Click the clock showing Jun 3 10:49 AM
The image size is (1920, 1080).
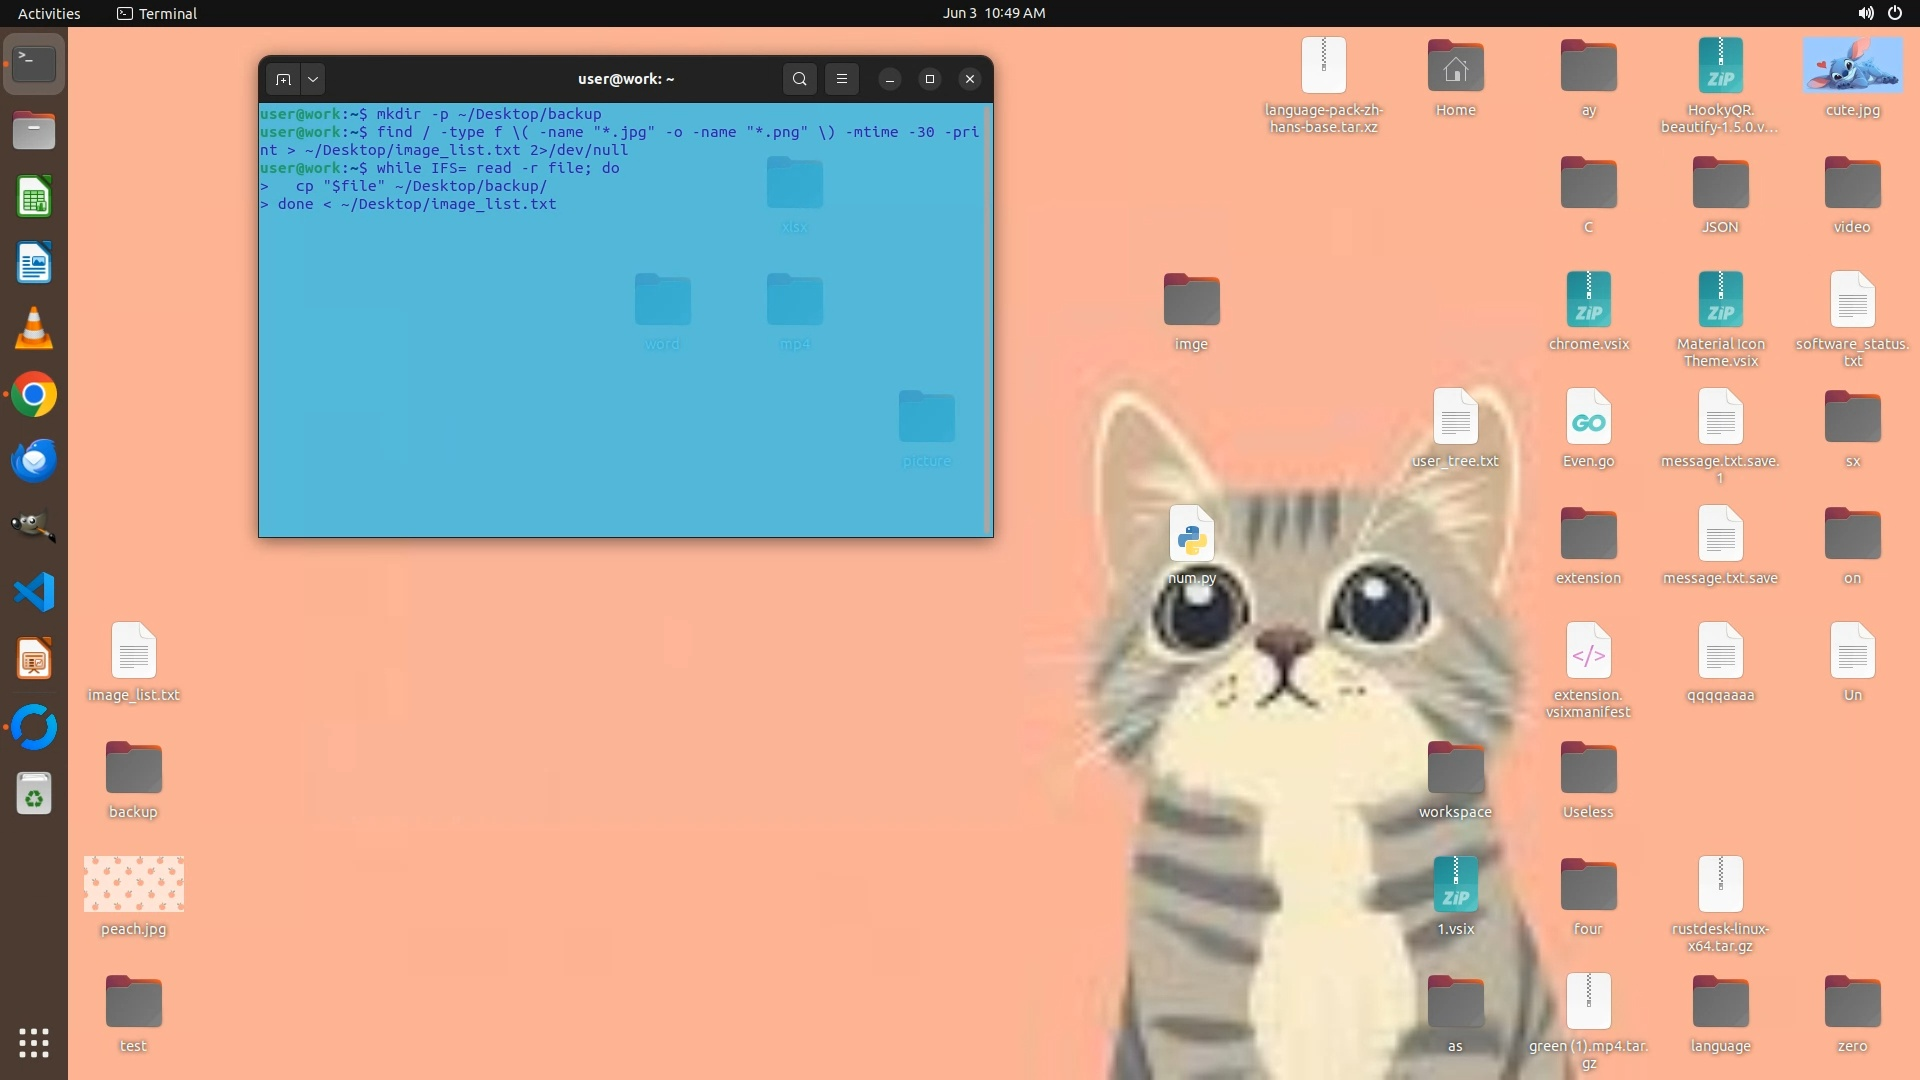[993, 13]
